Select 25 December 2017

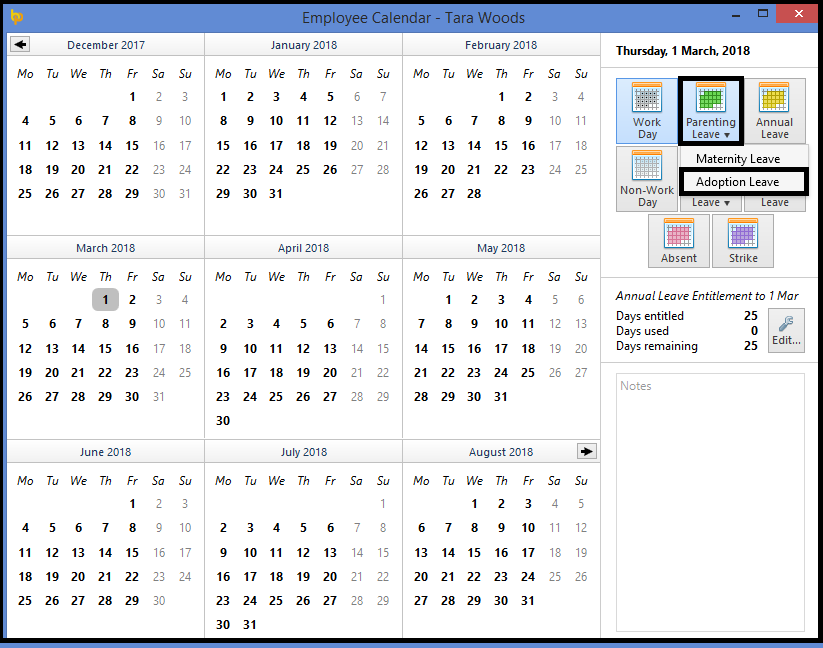25,194
